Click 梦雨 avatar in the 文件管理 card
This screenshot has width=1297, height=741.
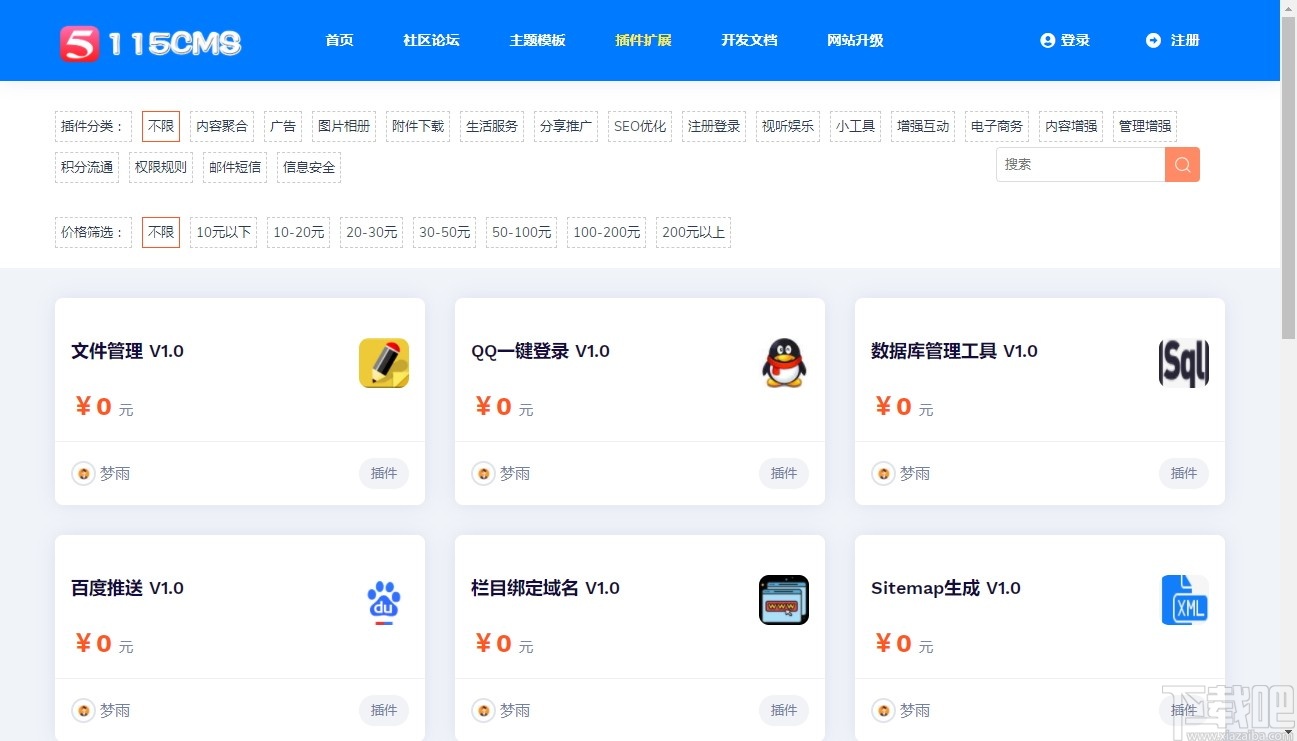click(83, 473)
